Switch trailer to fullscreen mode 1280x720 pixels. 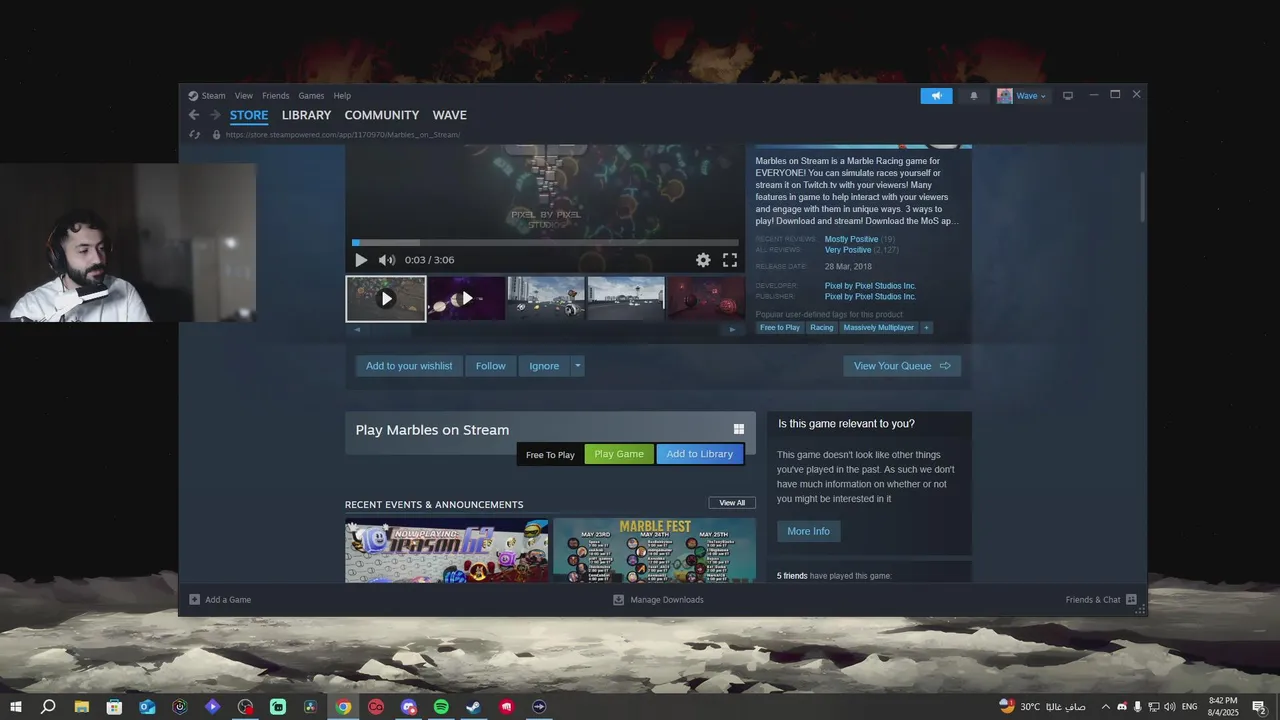pyautogui.click(x=730, y=260)
